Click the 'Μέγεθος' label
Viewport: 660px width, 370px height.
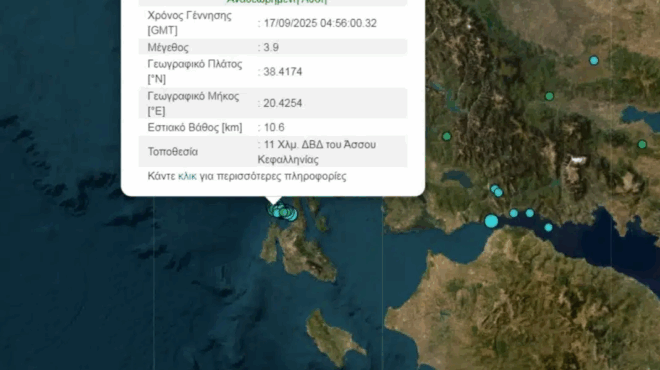[x=168, y=47]
